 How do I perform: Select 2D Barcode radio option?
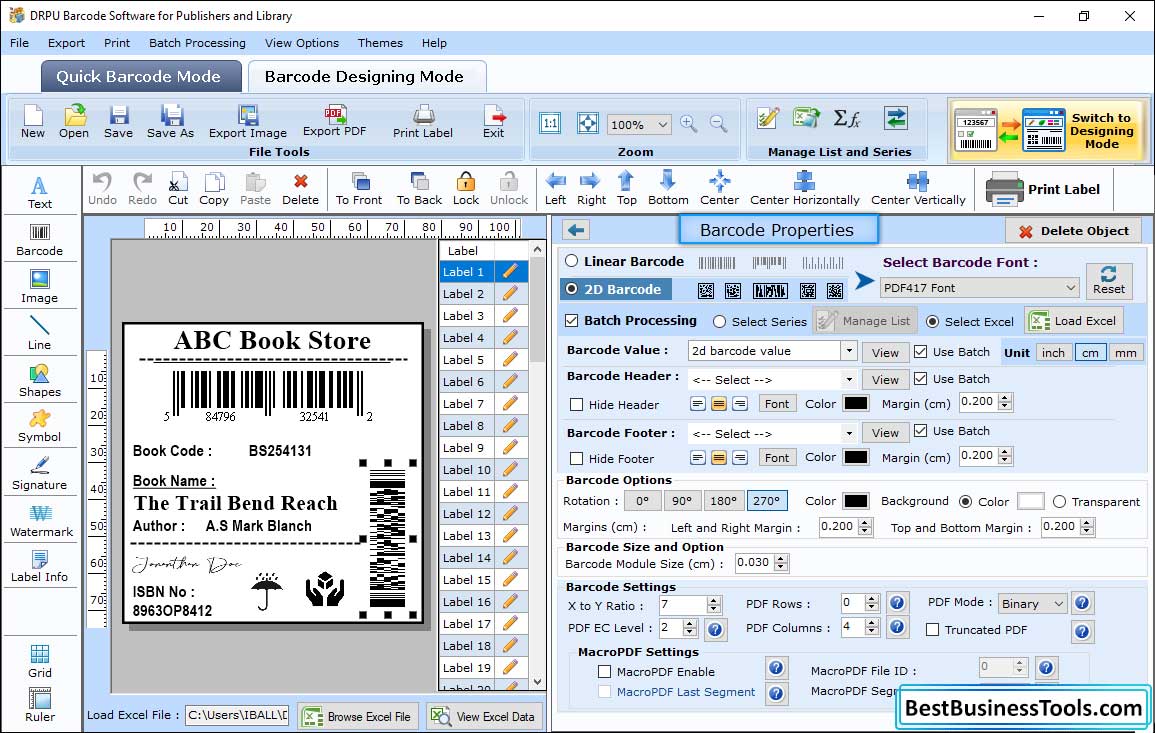(x=572, y=290)
